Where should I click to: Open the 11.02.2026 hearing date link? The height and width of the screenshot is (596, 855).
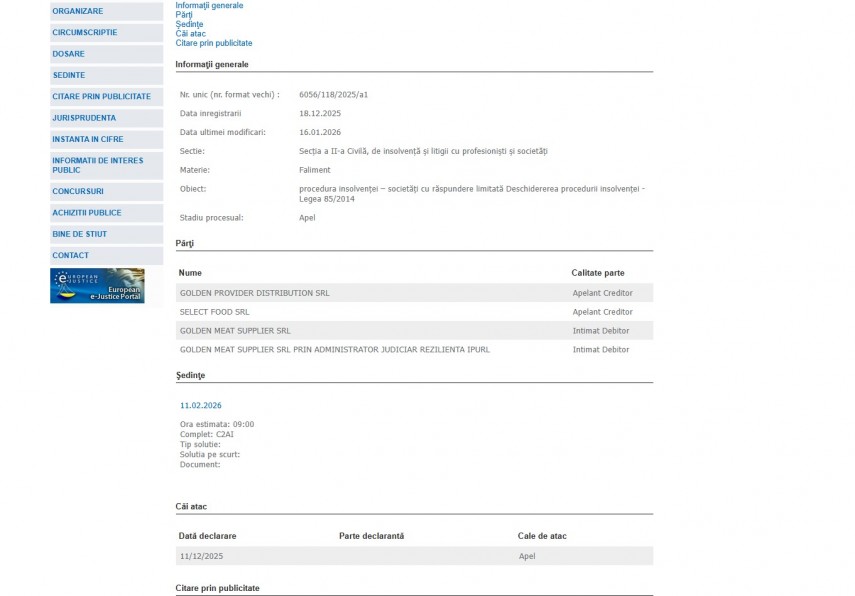tap(201, 406)
